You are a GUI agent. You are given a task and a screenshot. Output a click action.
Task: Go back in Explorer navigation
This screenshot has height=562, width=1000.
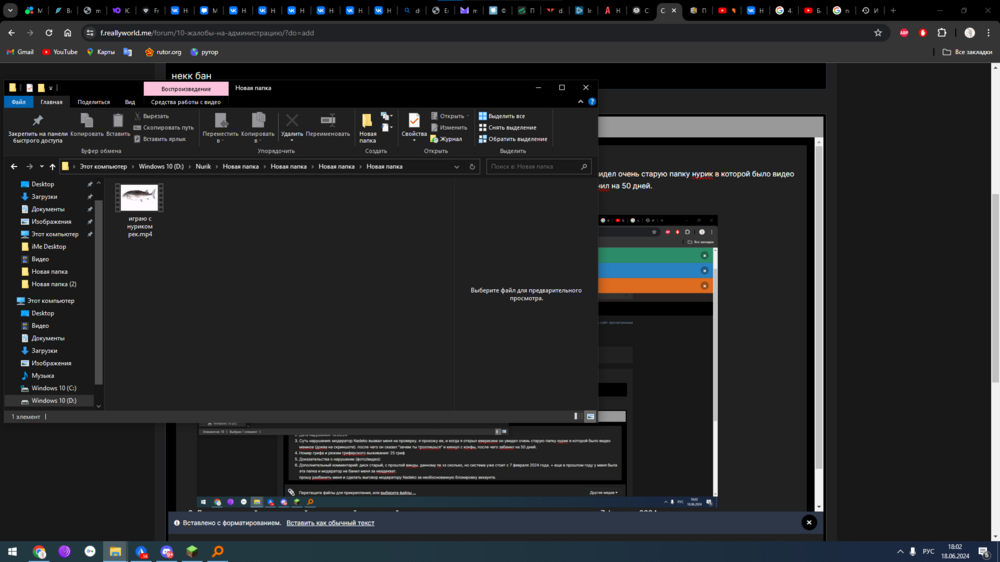pos(14,166)
